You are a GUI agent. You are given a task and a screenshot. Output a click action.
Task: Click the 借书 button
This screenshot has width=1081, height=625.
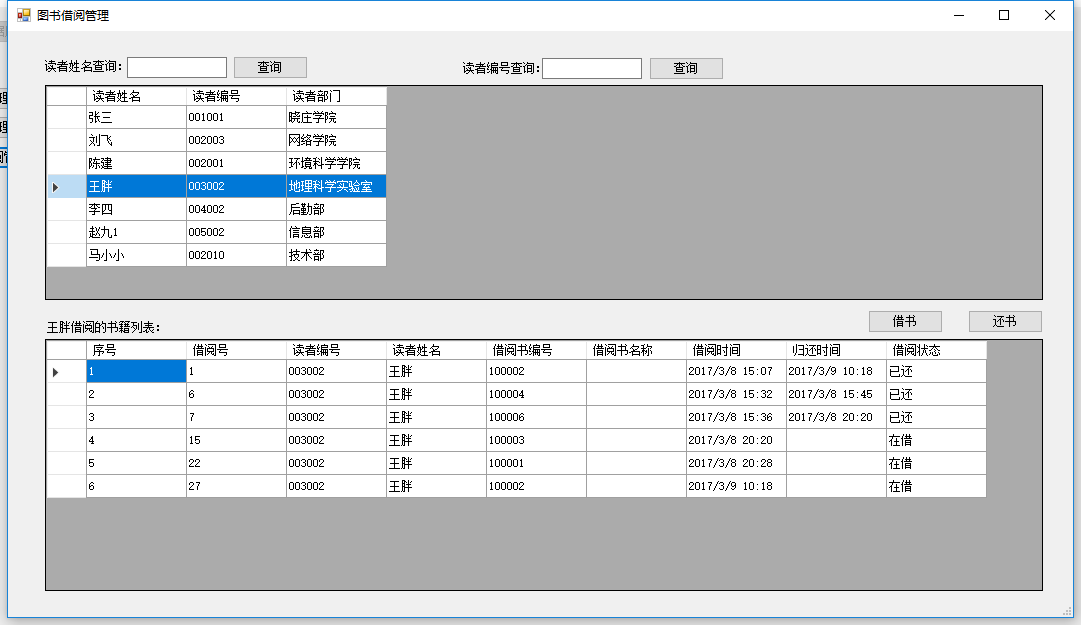tap(905, 321)
